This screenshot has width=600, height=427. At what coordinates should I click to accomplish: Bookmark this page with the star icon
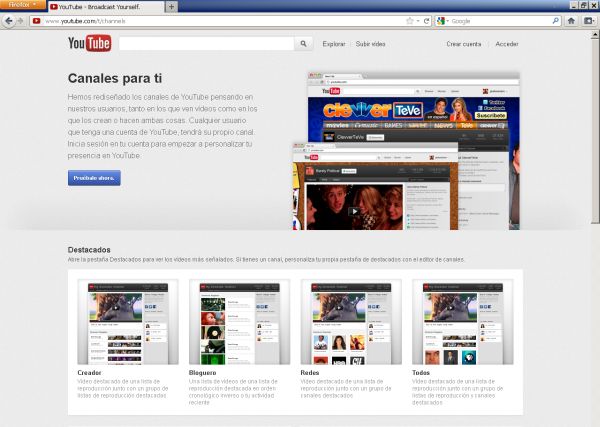pyautogui.click(x=409, y=21)
